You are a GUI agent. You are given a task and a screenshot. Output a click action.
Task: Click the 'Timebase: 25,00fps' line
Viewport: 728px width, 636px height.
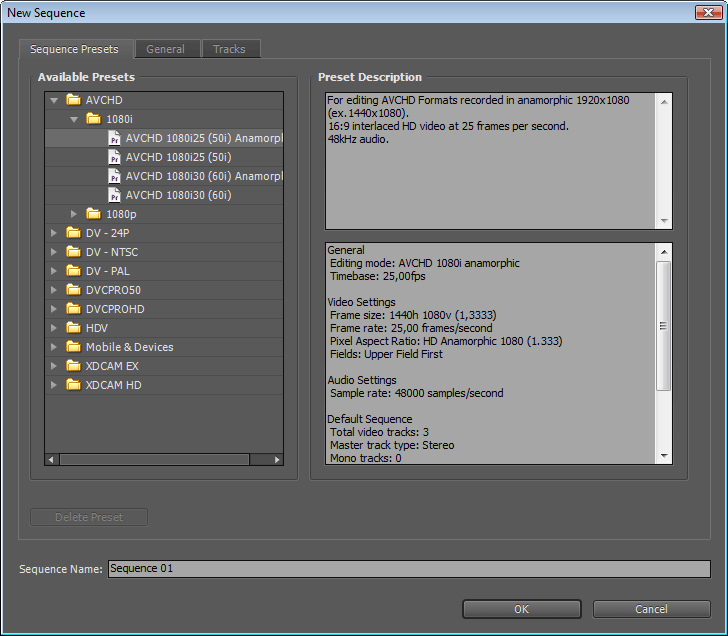click(377, 276)
